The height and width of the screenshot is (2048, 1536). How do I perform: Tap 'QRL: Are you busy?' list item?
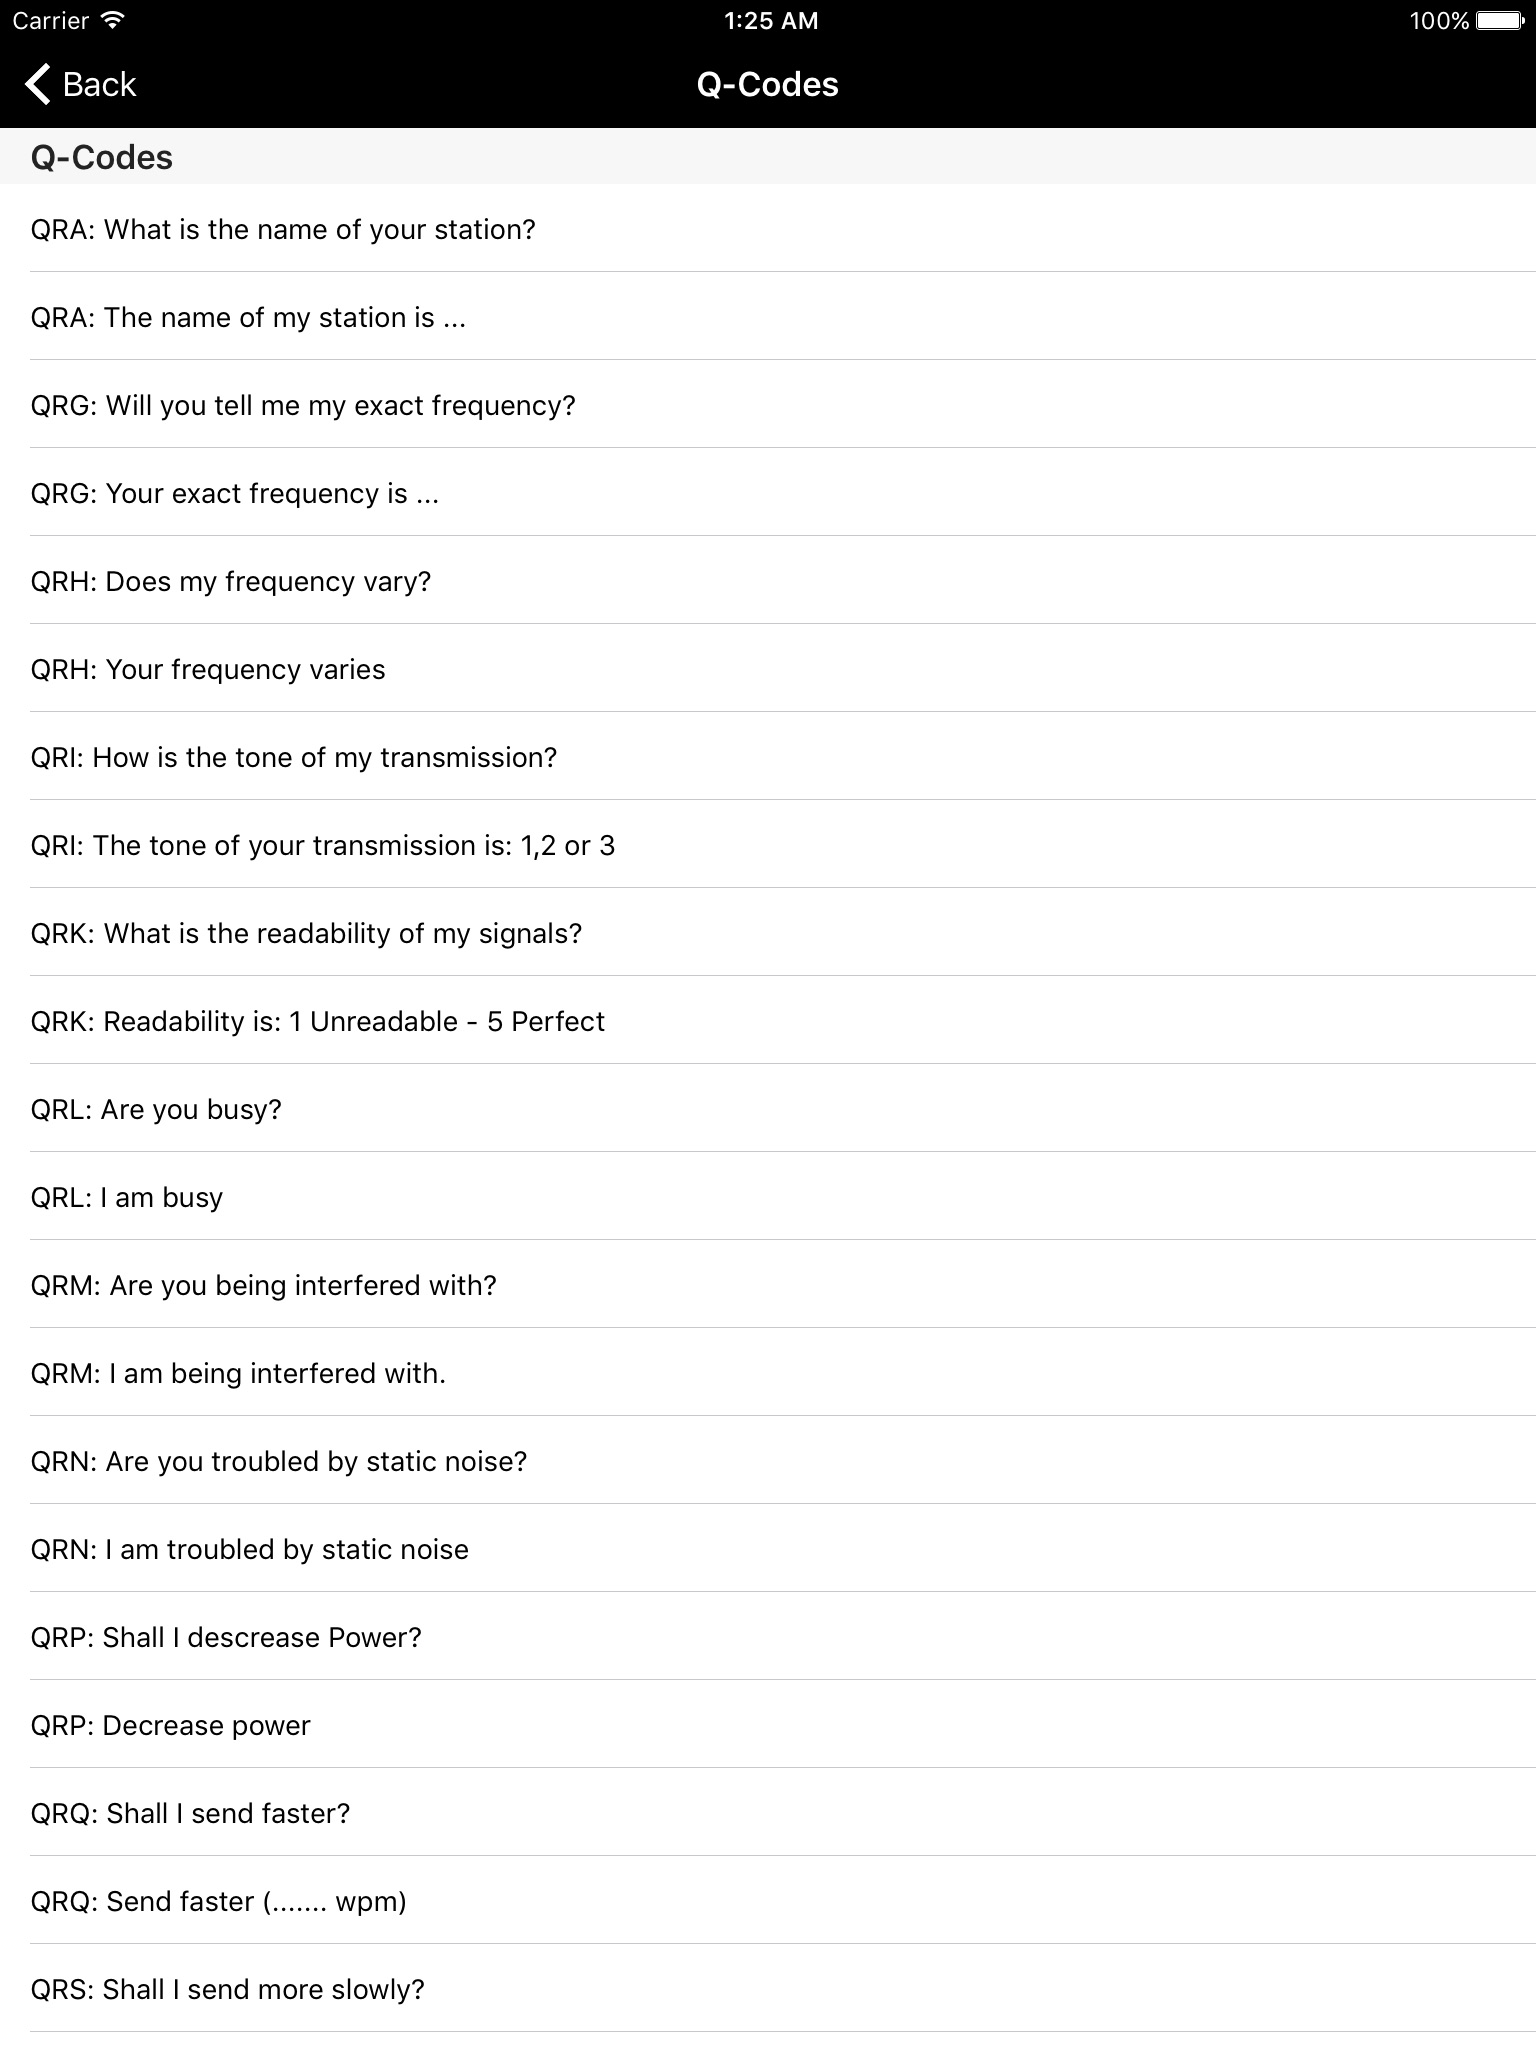pyautogui.click(x=156, y=1110)
